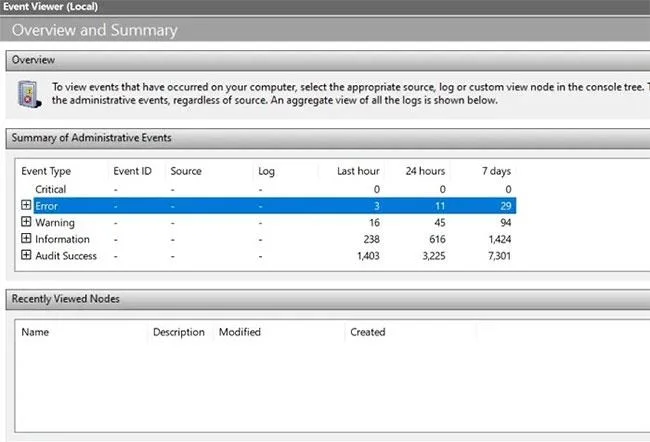Select the Audit Success row label

(x=65, y=256)
